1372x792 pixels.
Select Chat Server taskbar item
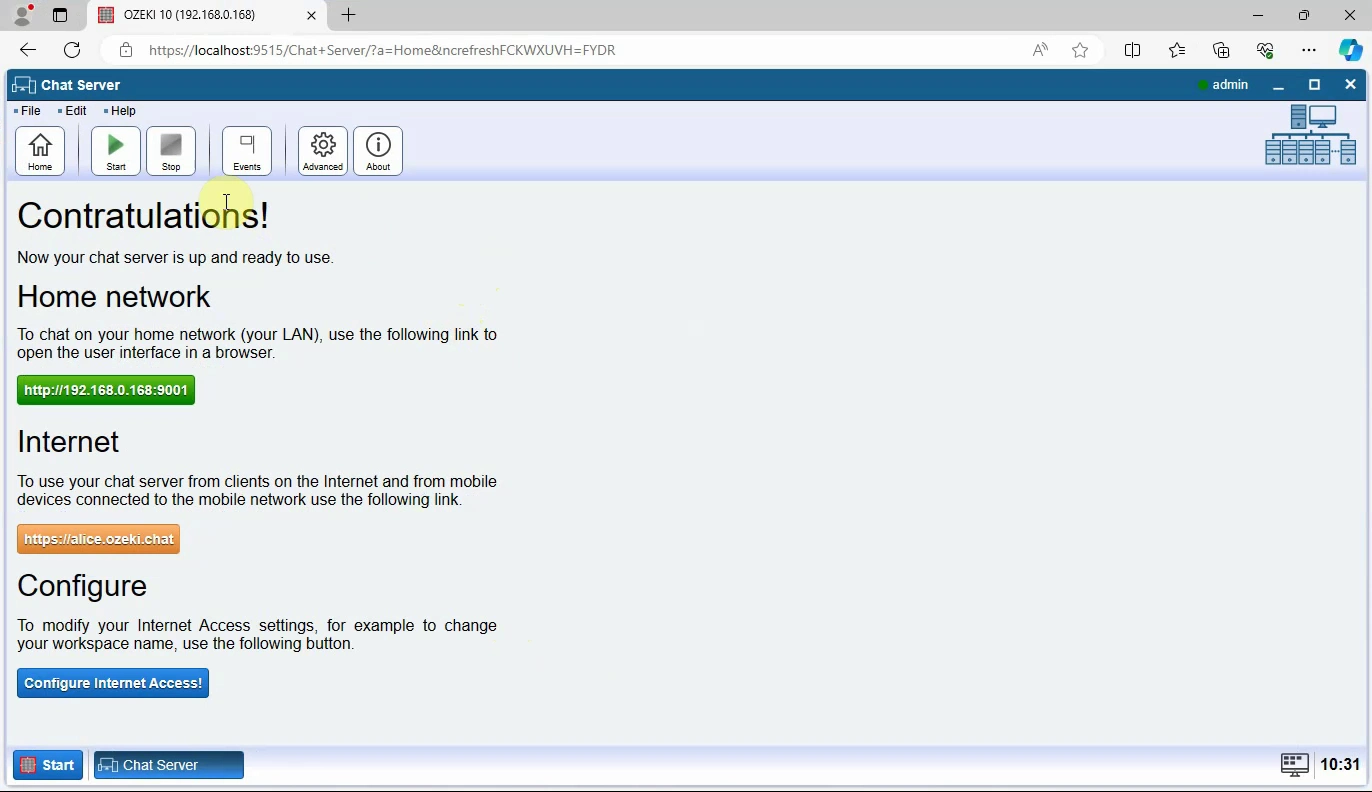[169, 765]
